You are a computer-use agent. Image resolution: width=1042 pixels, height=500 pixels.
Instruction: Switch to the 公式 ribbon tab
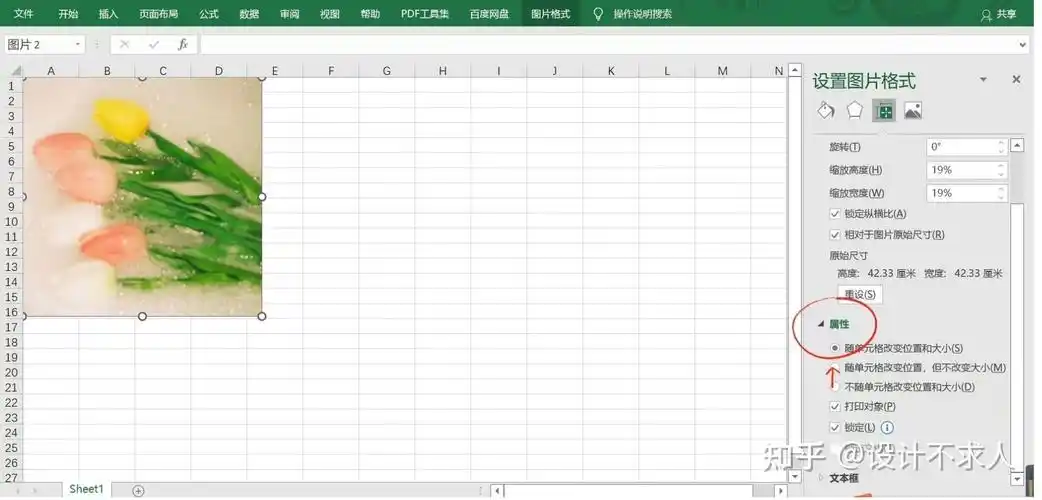[x=209, y=13]
